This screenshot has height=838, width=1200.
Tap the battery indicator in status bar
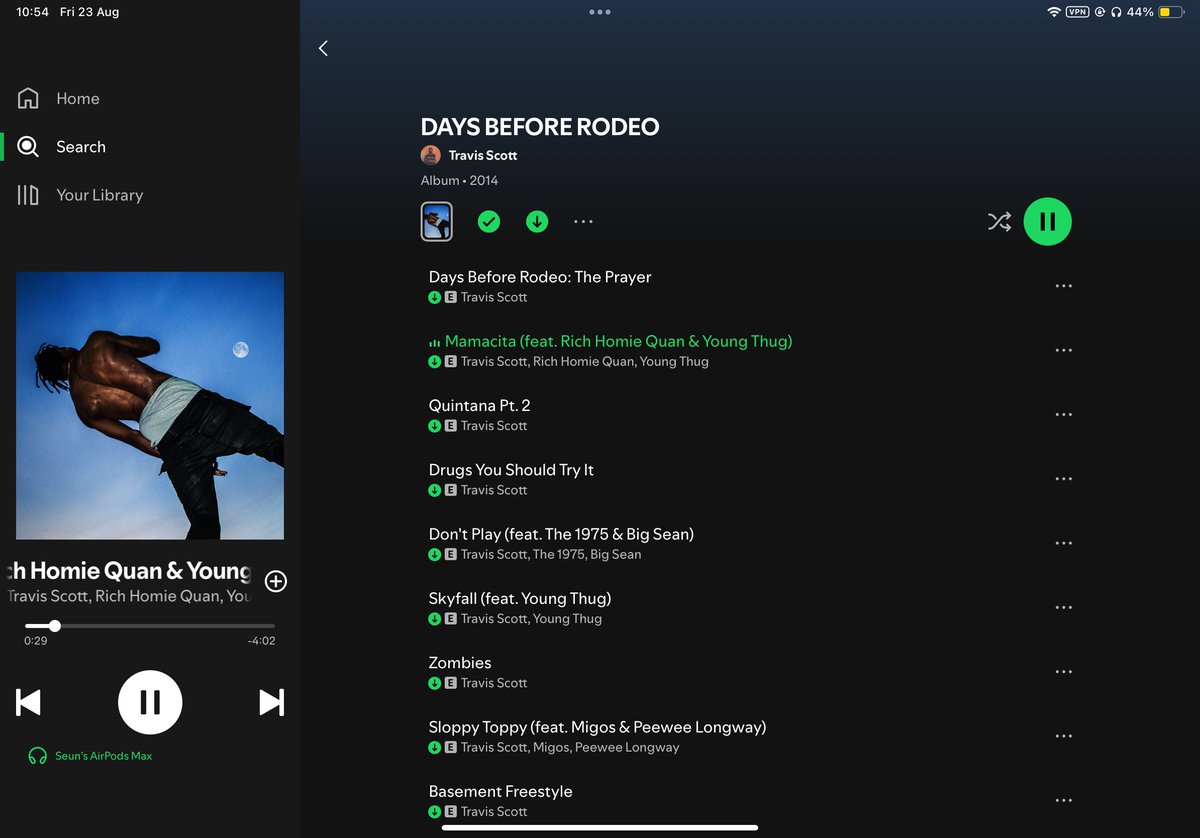[1171, 12]
